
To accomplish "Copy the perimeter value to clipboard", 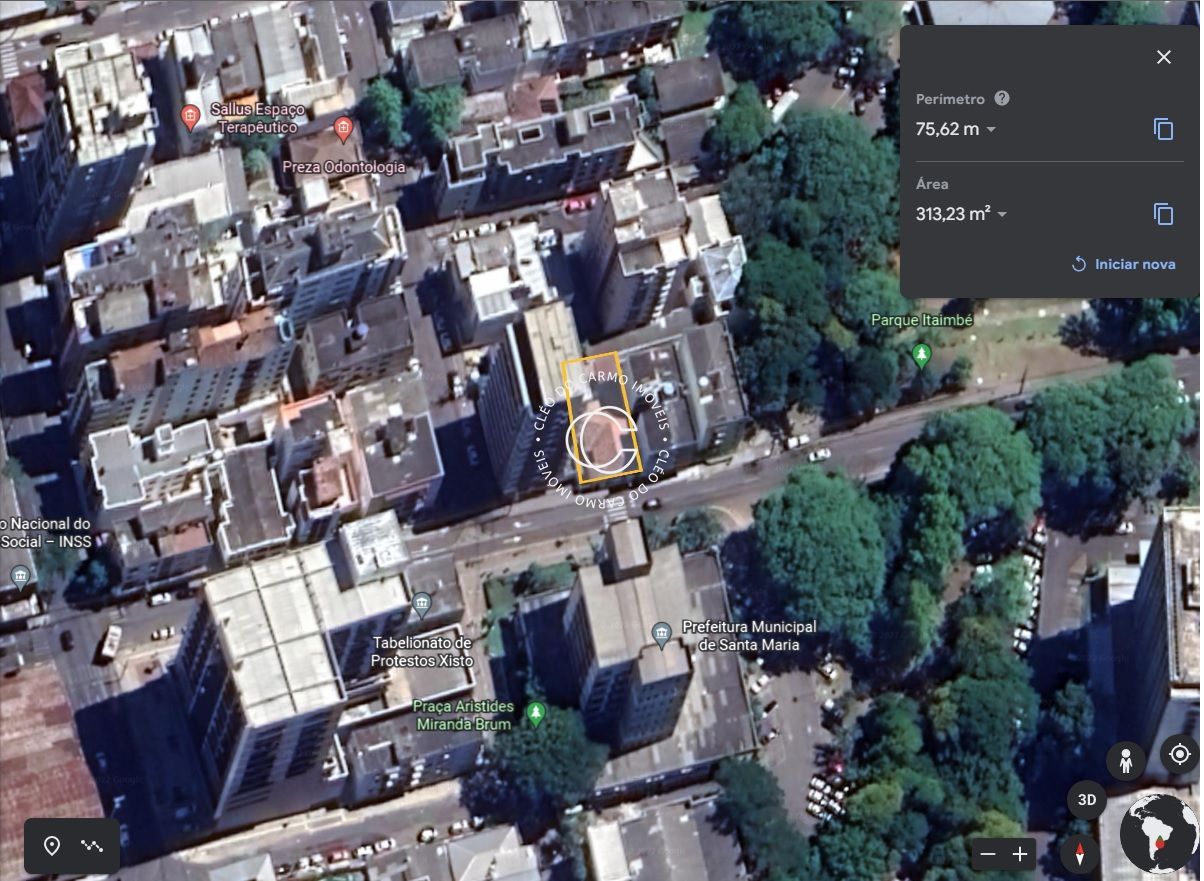I will pos(1163,129).
